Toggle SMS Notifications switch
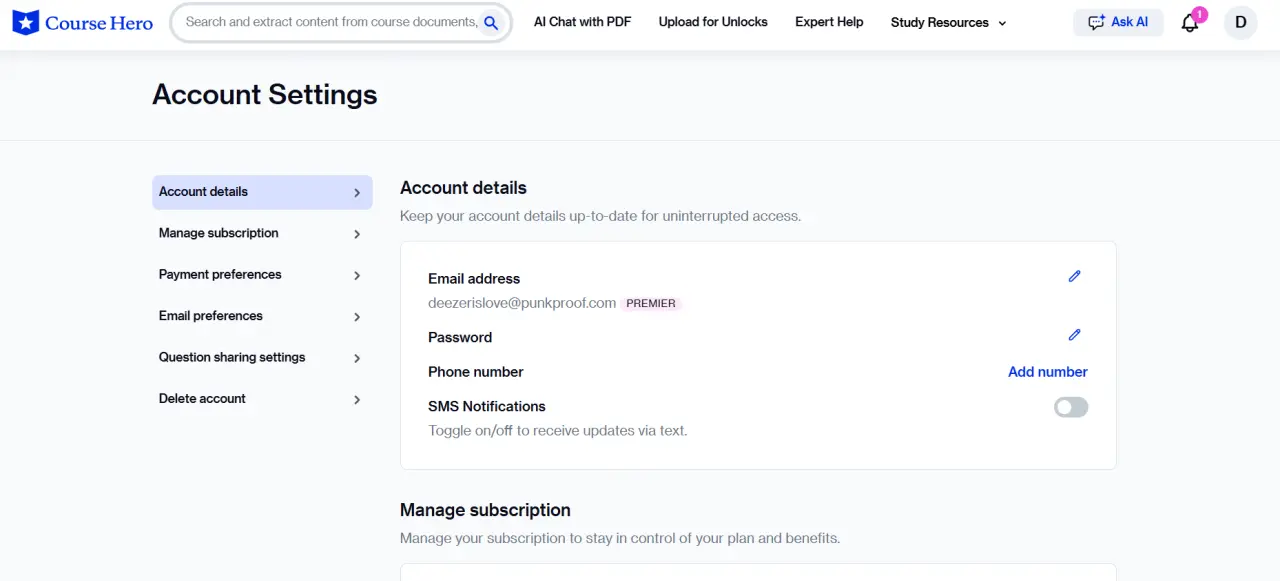 (1071, 407)
